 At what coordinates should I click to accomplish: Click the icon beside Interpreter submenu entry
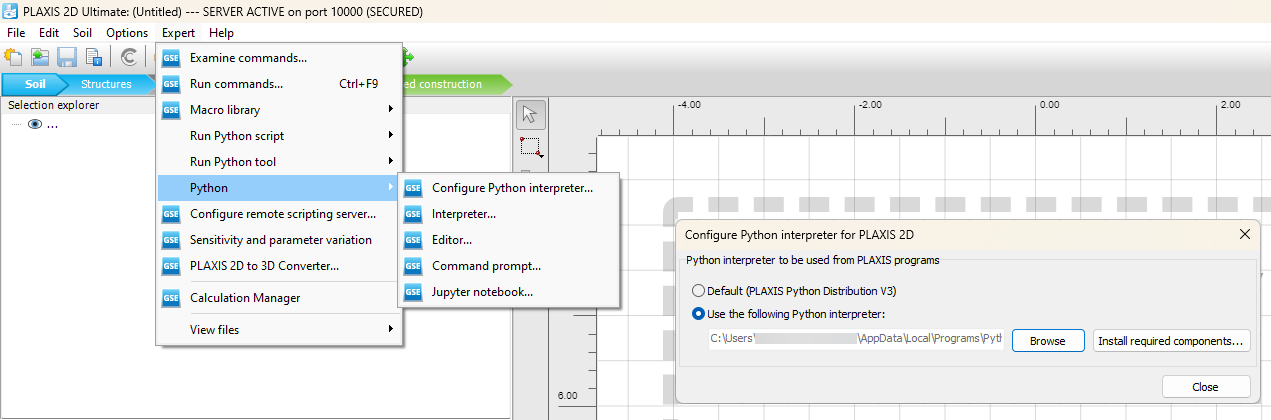tap(413, 214)
